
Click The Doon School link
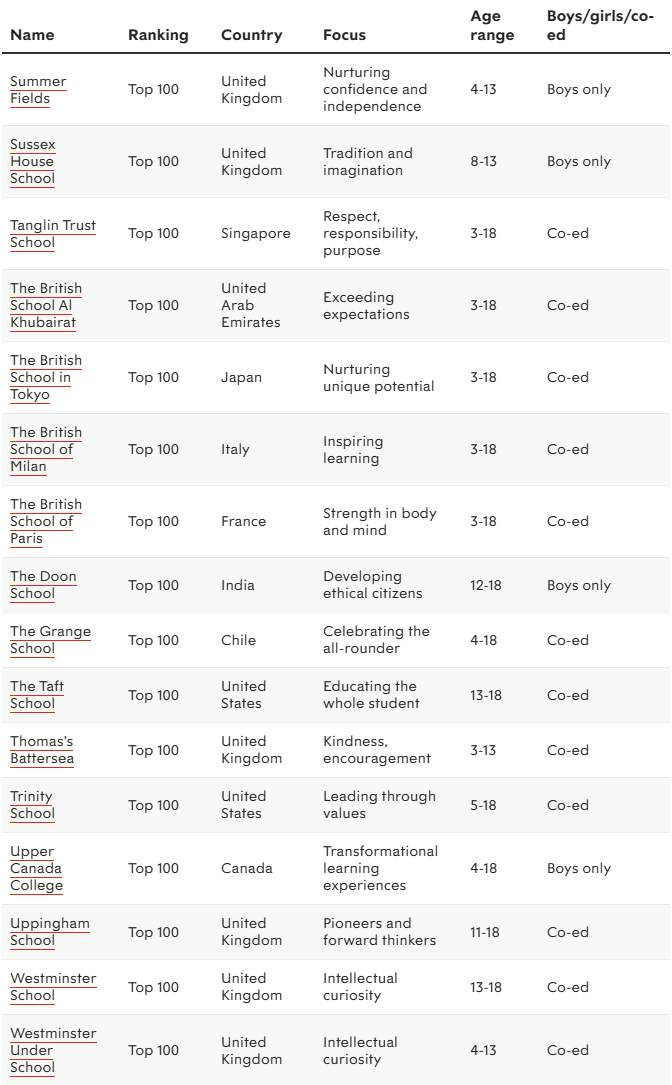click(43, 585)
